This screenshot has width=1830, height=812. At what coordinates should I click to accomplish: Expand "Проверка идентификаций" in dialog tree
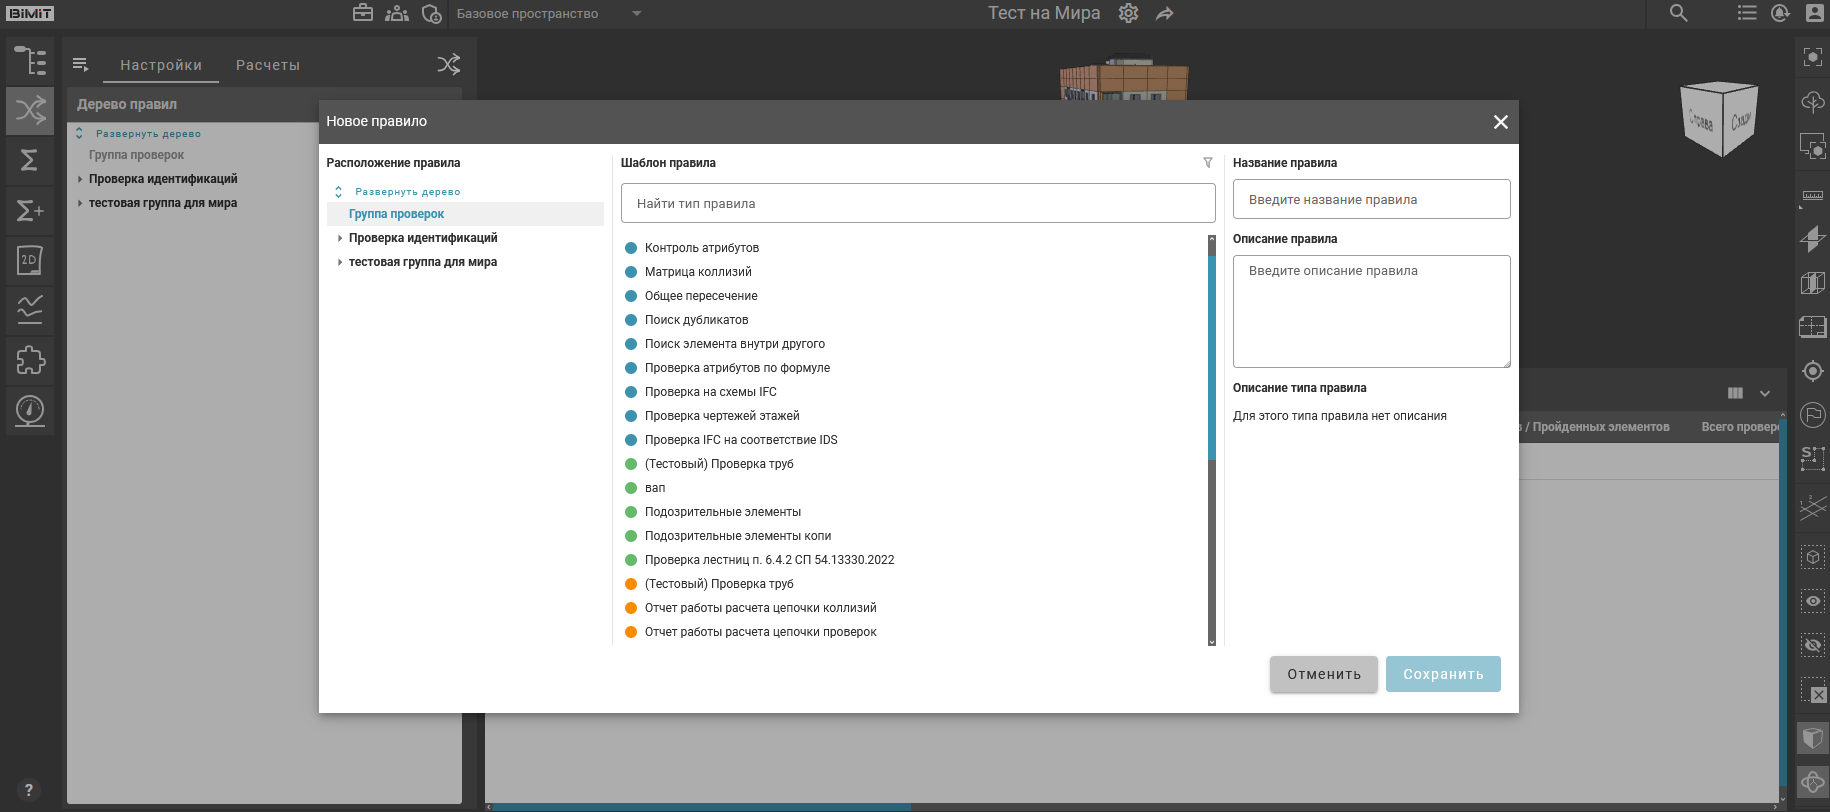pos(340,238)
